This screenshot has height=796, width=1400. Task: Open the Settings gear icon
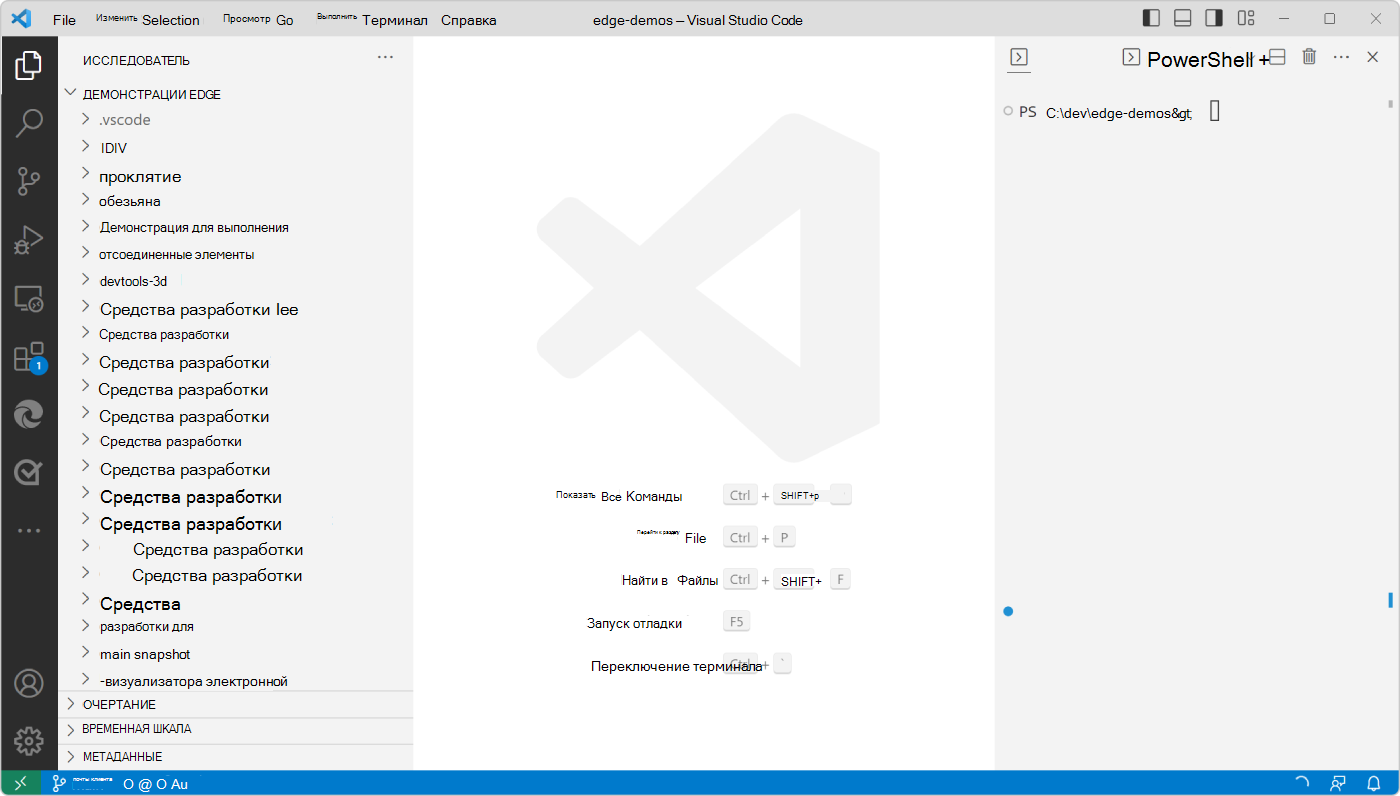click(x=28, y=741)
